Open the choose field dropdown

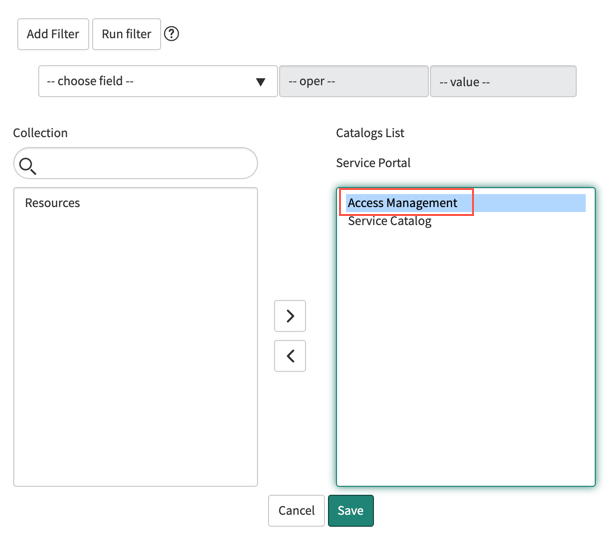(158, 81)
